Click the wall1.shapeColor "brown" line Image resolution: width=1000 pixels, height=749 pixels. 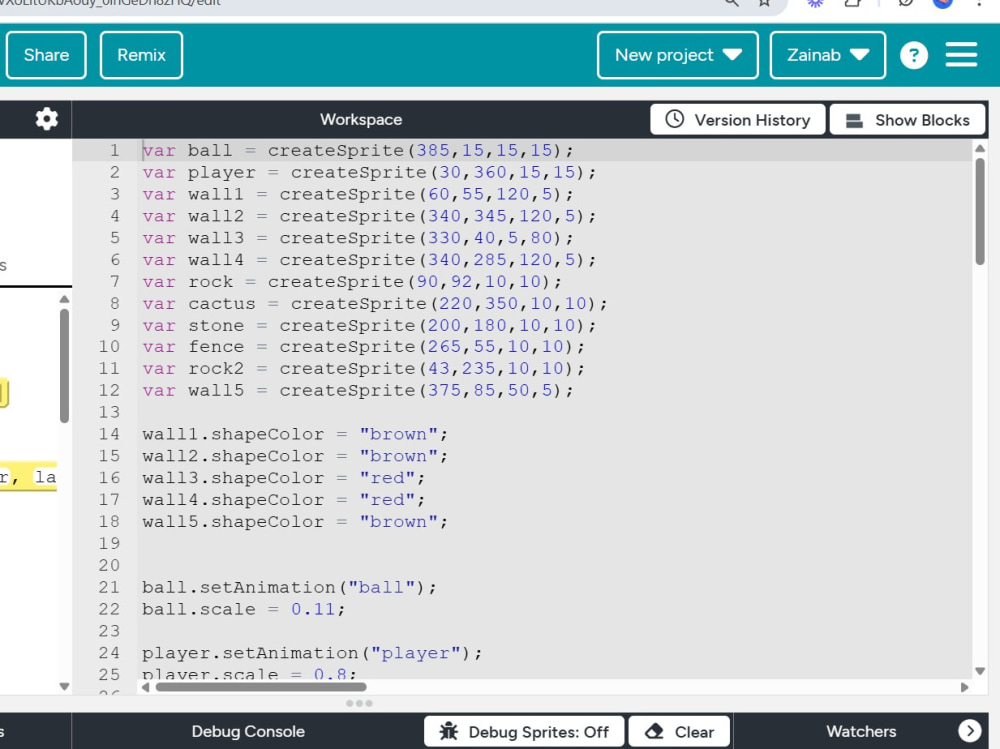[x=295, y=434]
